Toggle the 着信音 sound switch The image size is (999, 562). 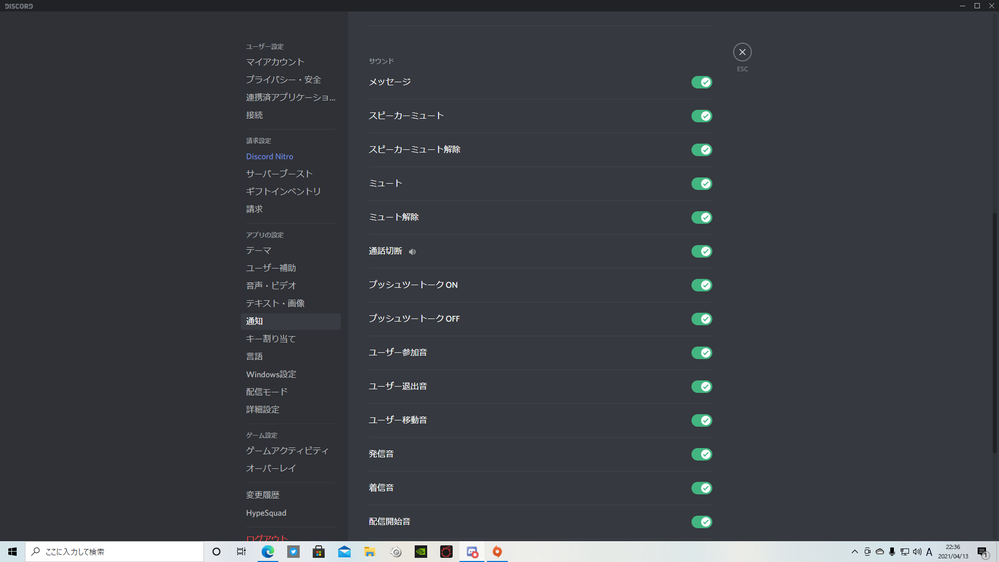pos(701,487)
